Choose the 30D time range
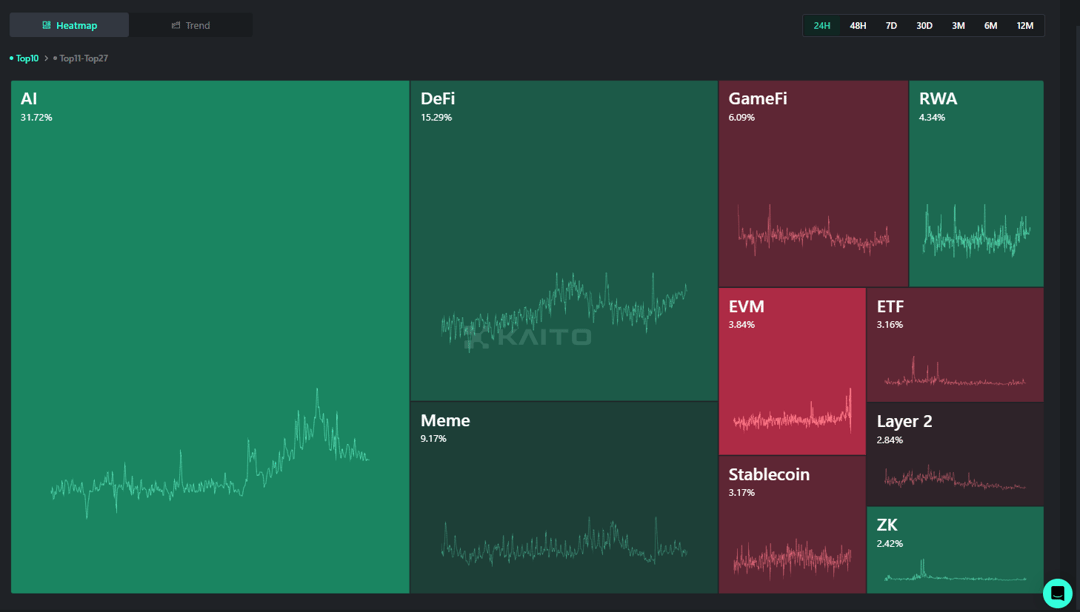This screenshot has width=1080, height=612. point(924,25)
